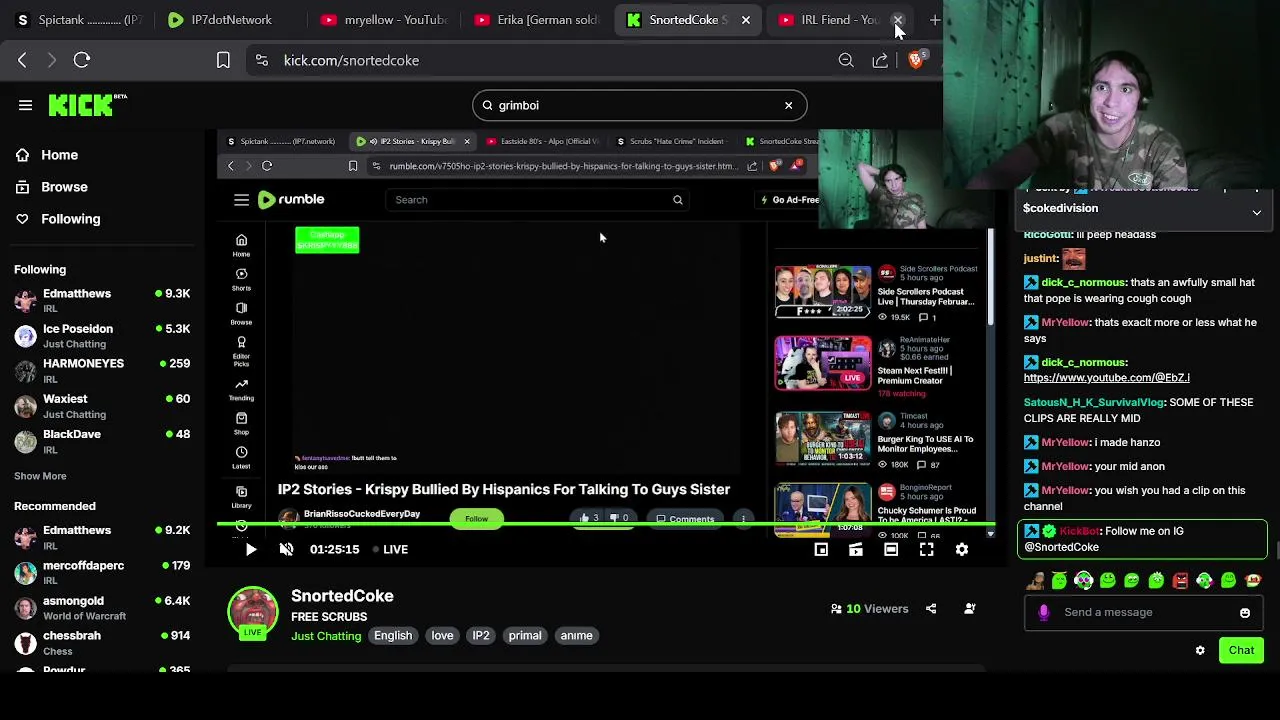Click the purple microphone icon in chat
This screenshot has height=720, width=1280.
pos(1043,612)
